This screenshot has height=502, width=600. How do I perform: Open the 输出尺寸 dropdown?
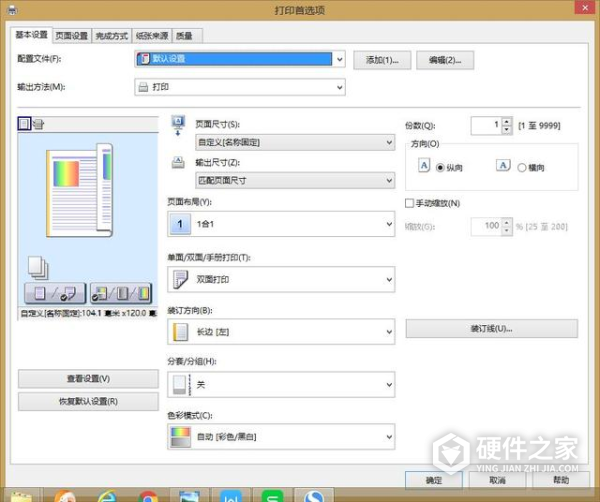[295, 180]
